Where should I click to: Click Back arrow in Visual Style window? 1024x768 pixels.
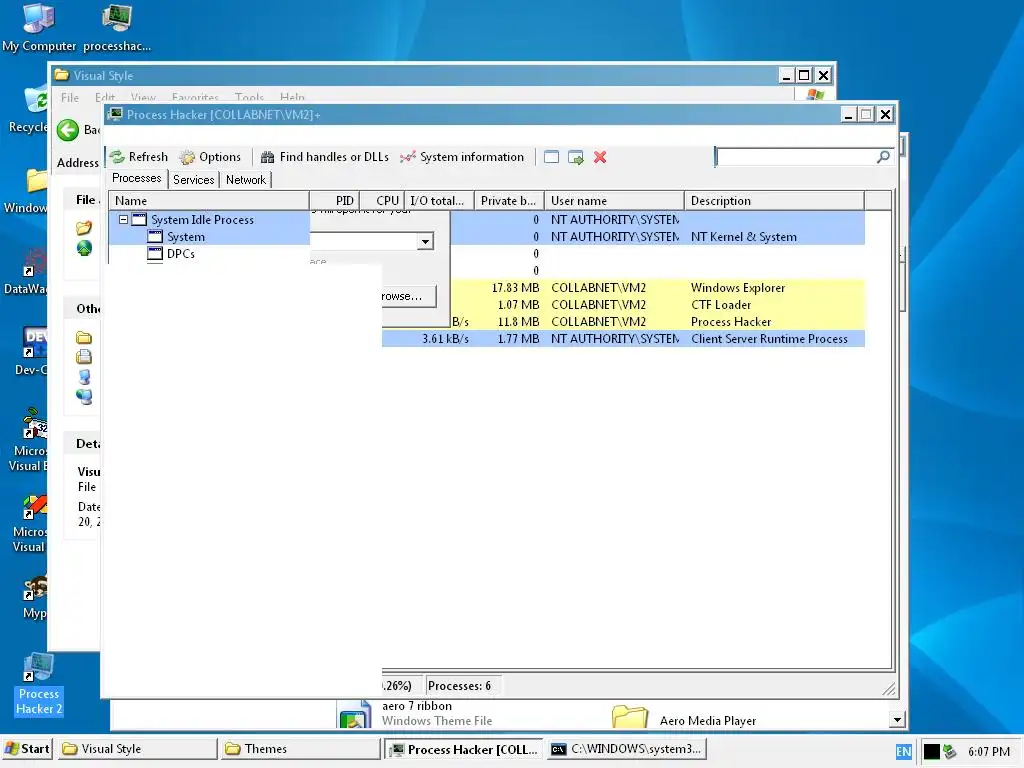click(x=68, y=130)
